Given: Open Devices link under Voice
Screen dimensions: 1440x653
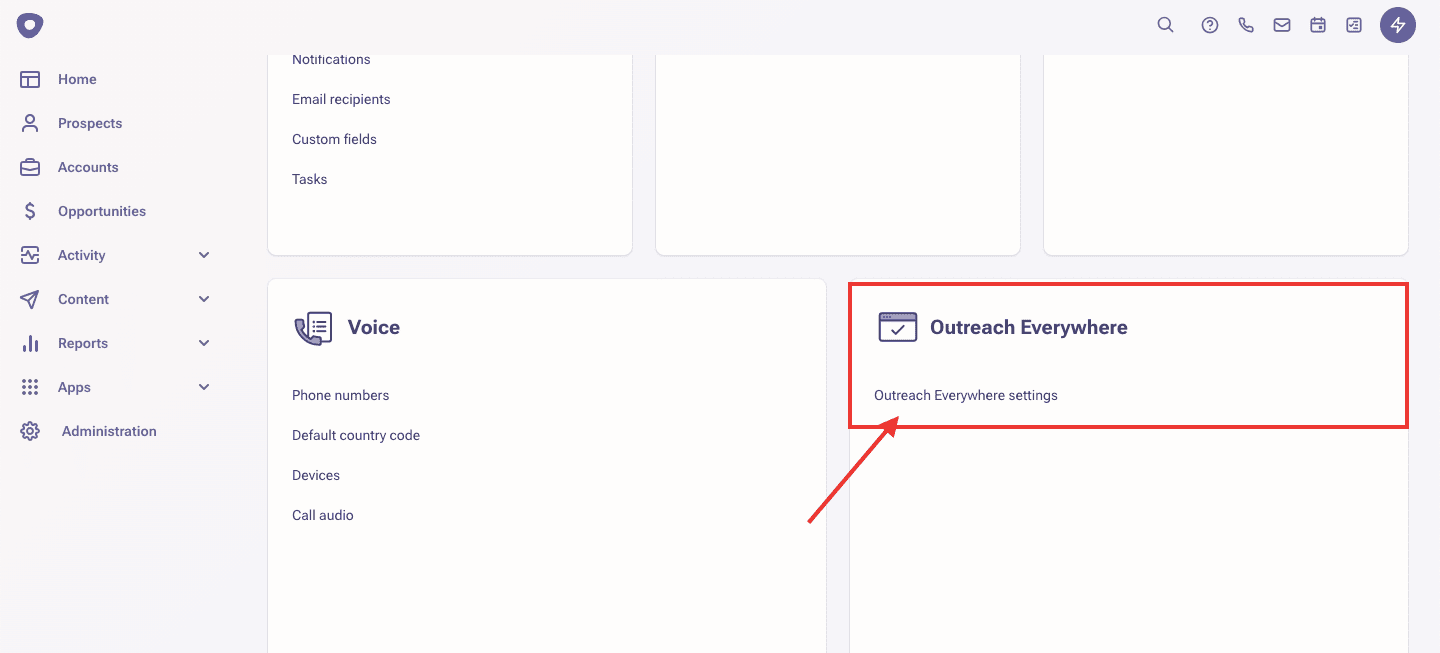Looking at the screenshot, I should (316, 475).
